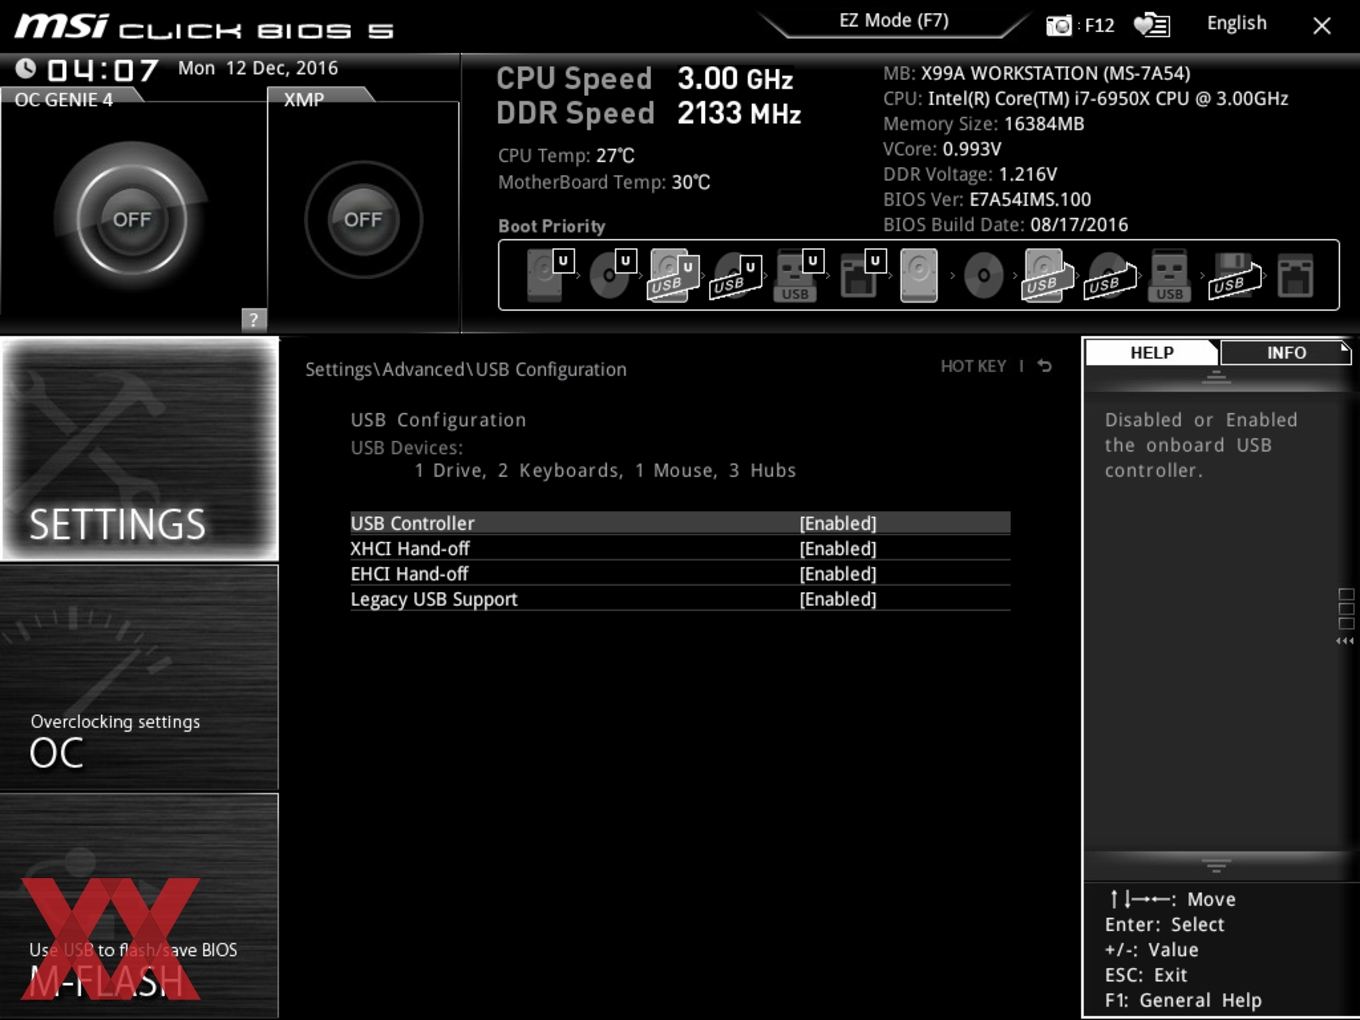This screenshot has width=1360, height=1020.
Task: Click the 04:07 clock display
Action: (103, 70)
